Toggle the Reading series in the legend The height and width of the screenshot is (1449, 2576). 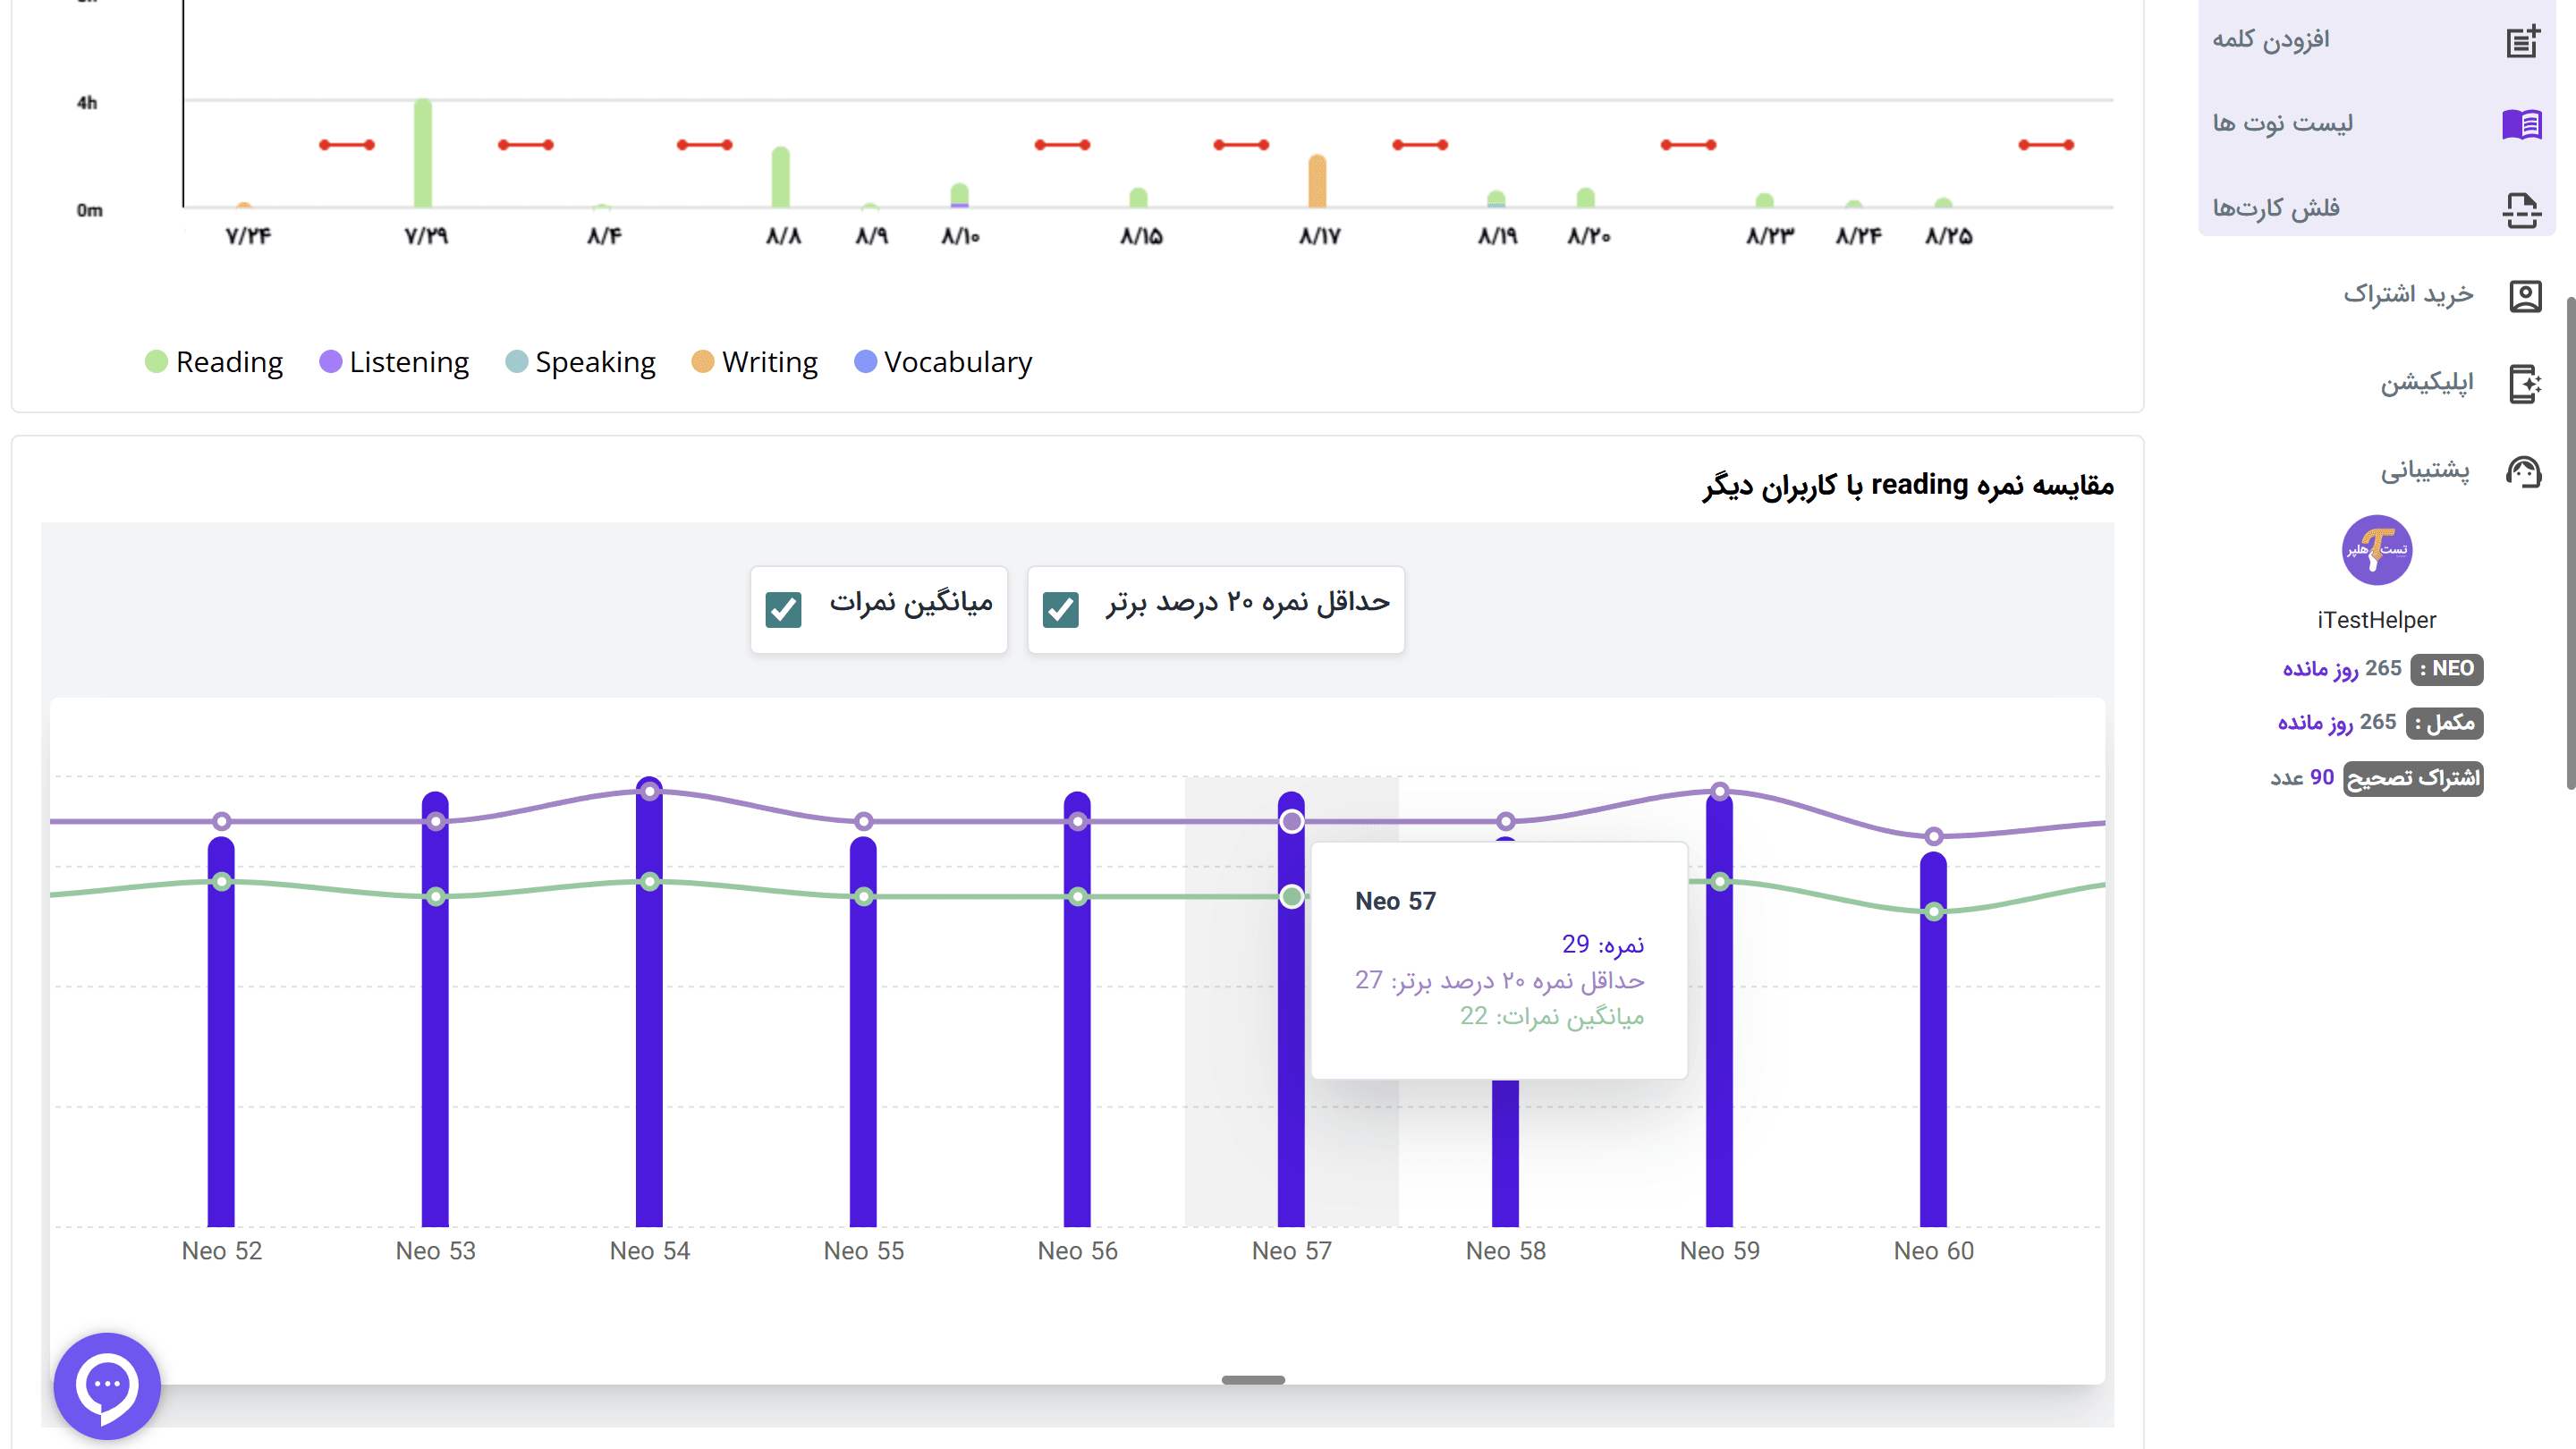(x=213, y=362)
